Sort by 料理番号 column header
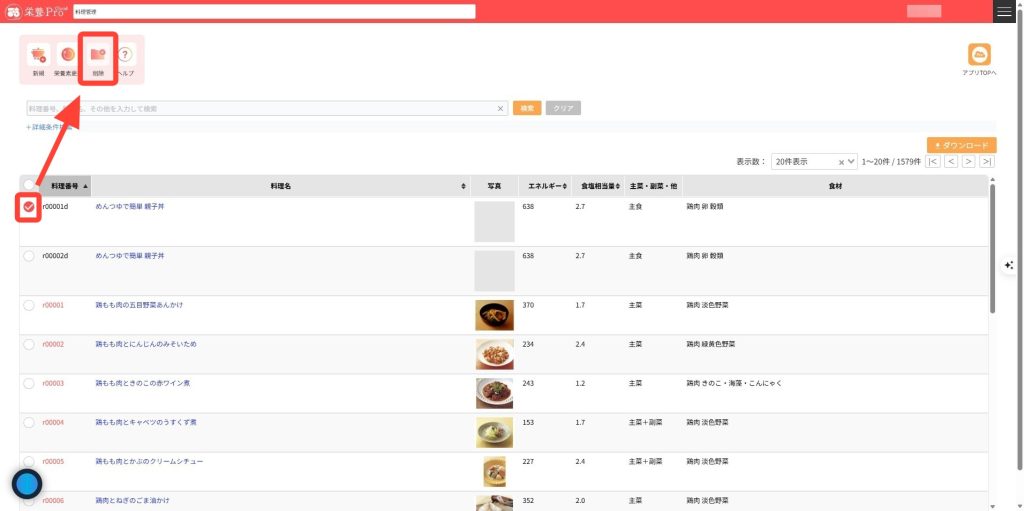This screenshot has height=511, width=1024. point(69,186)
